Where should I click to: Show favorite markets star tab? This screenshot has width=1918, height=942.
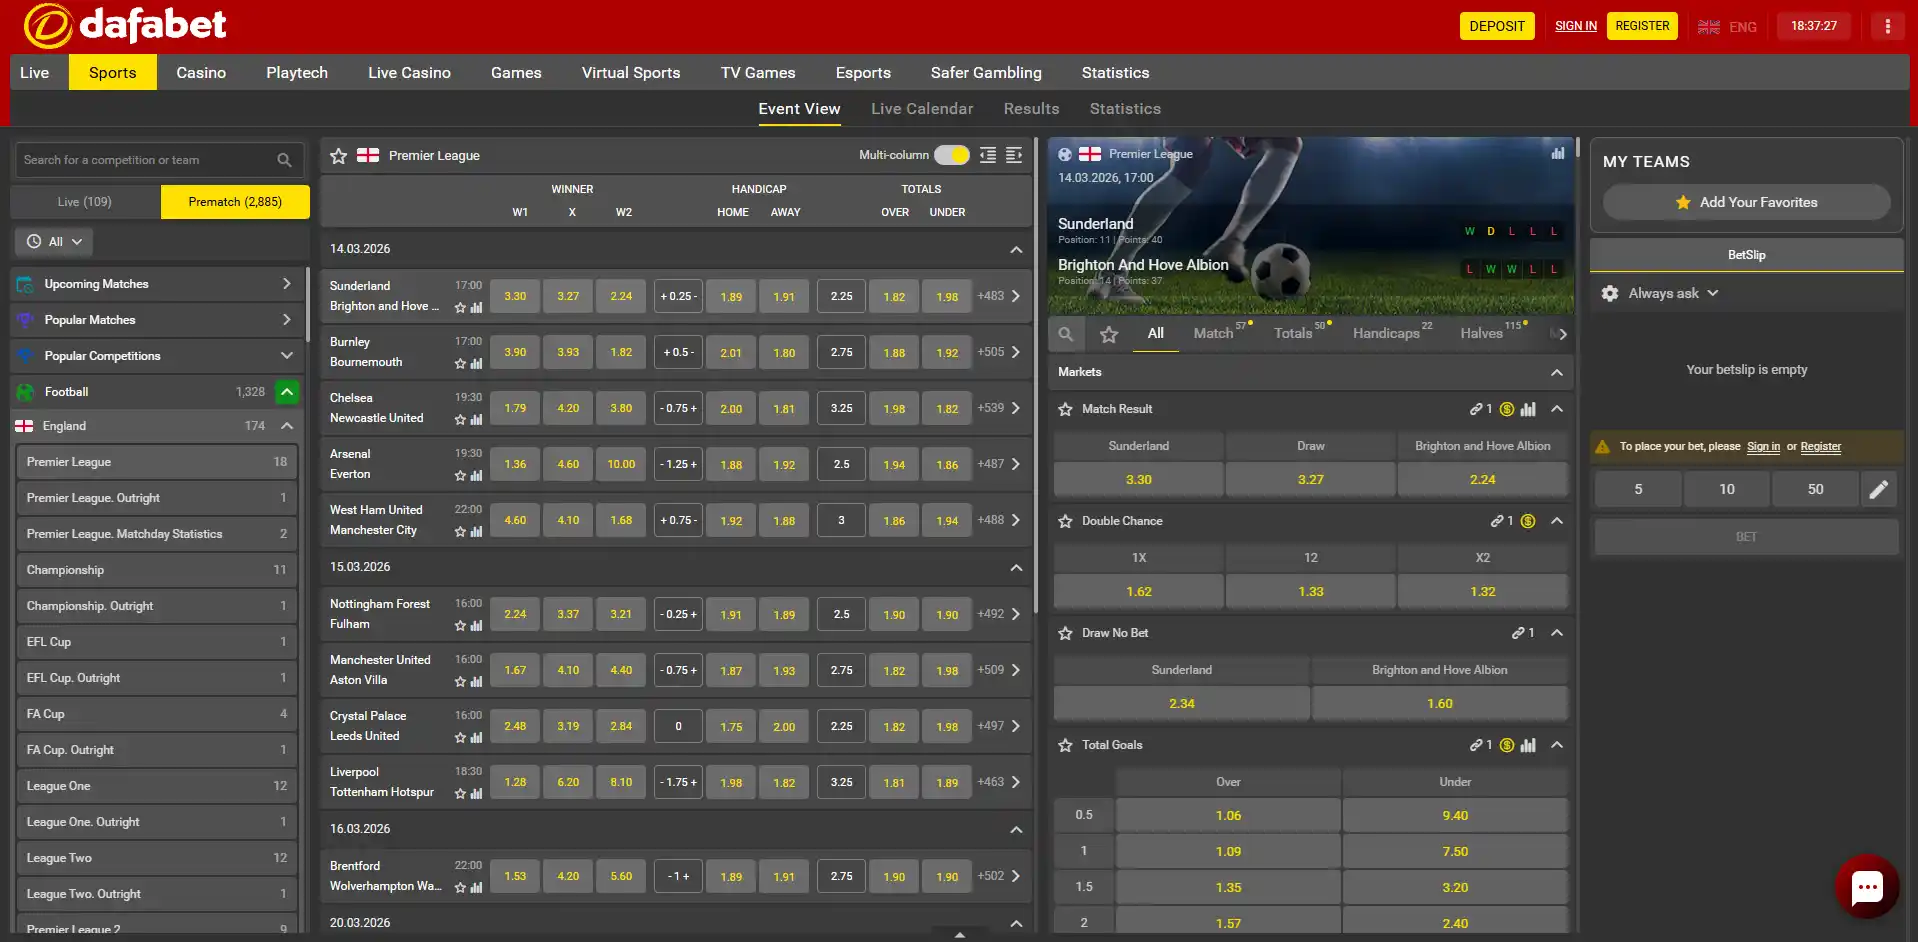(x=1109, y=334)
